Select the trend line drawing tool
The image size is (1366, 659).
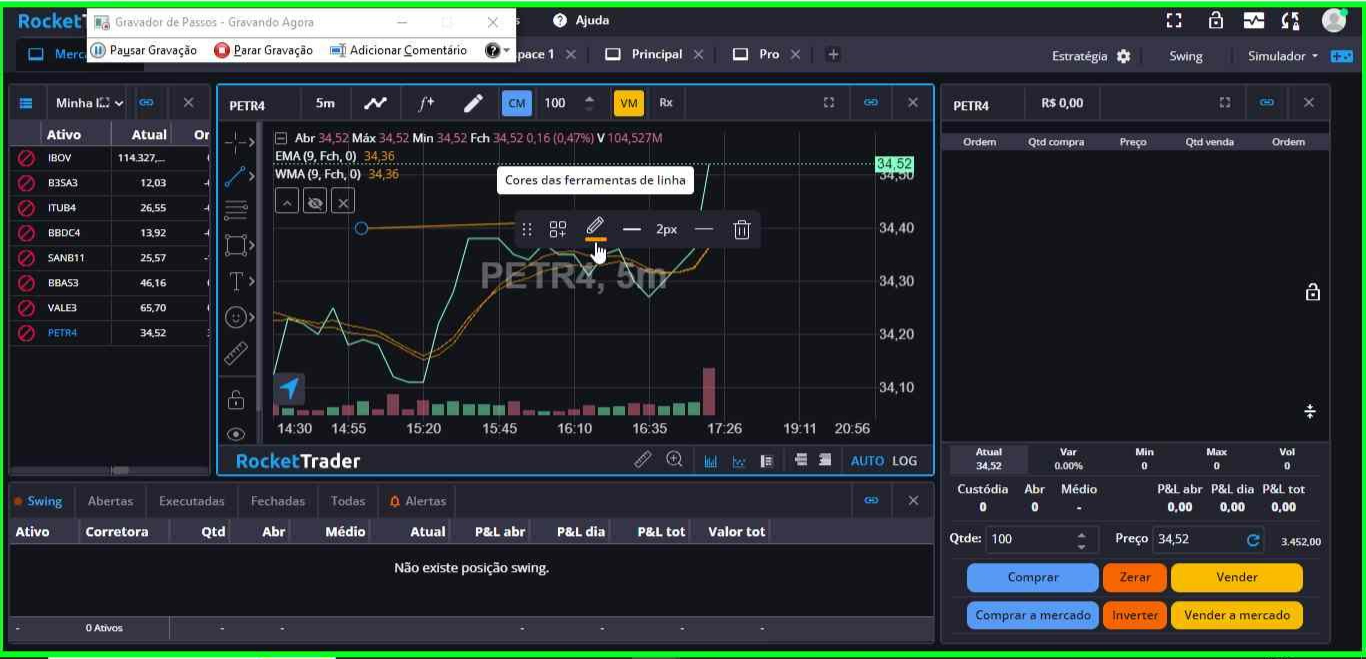pyautogui.click(x=236, y=177)
